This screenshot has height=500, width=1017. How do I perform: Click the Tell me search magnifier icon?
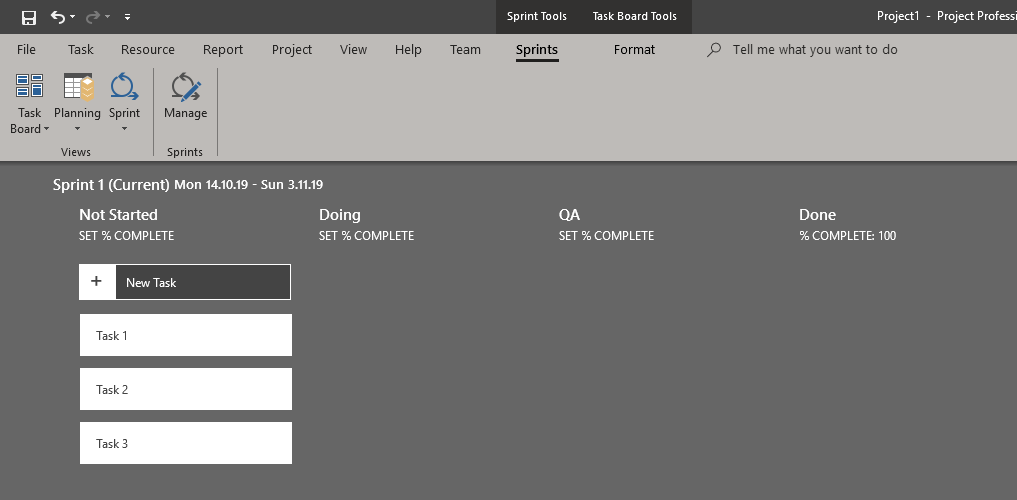714,50
